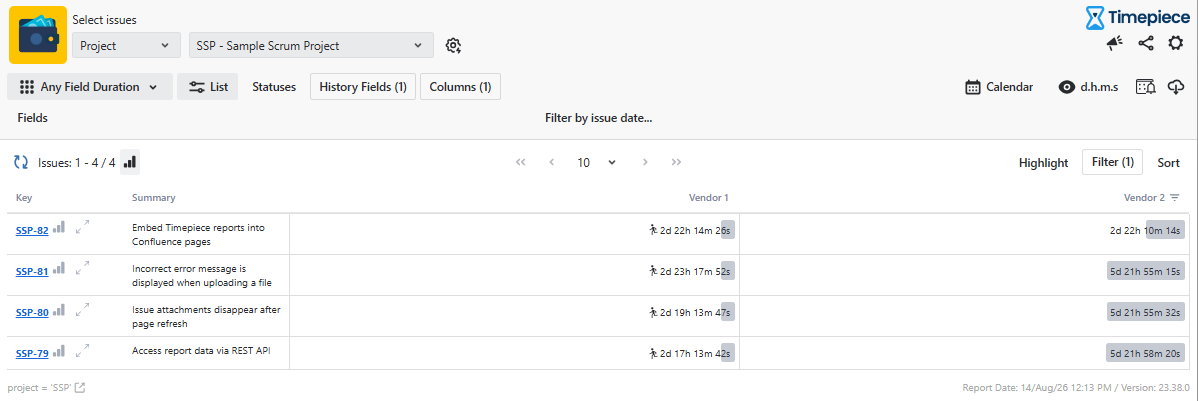Click the Vendor 1 column header
This screenshot has height=401, width=1198.
coord(708,198)
